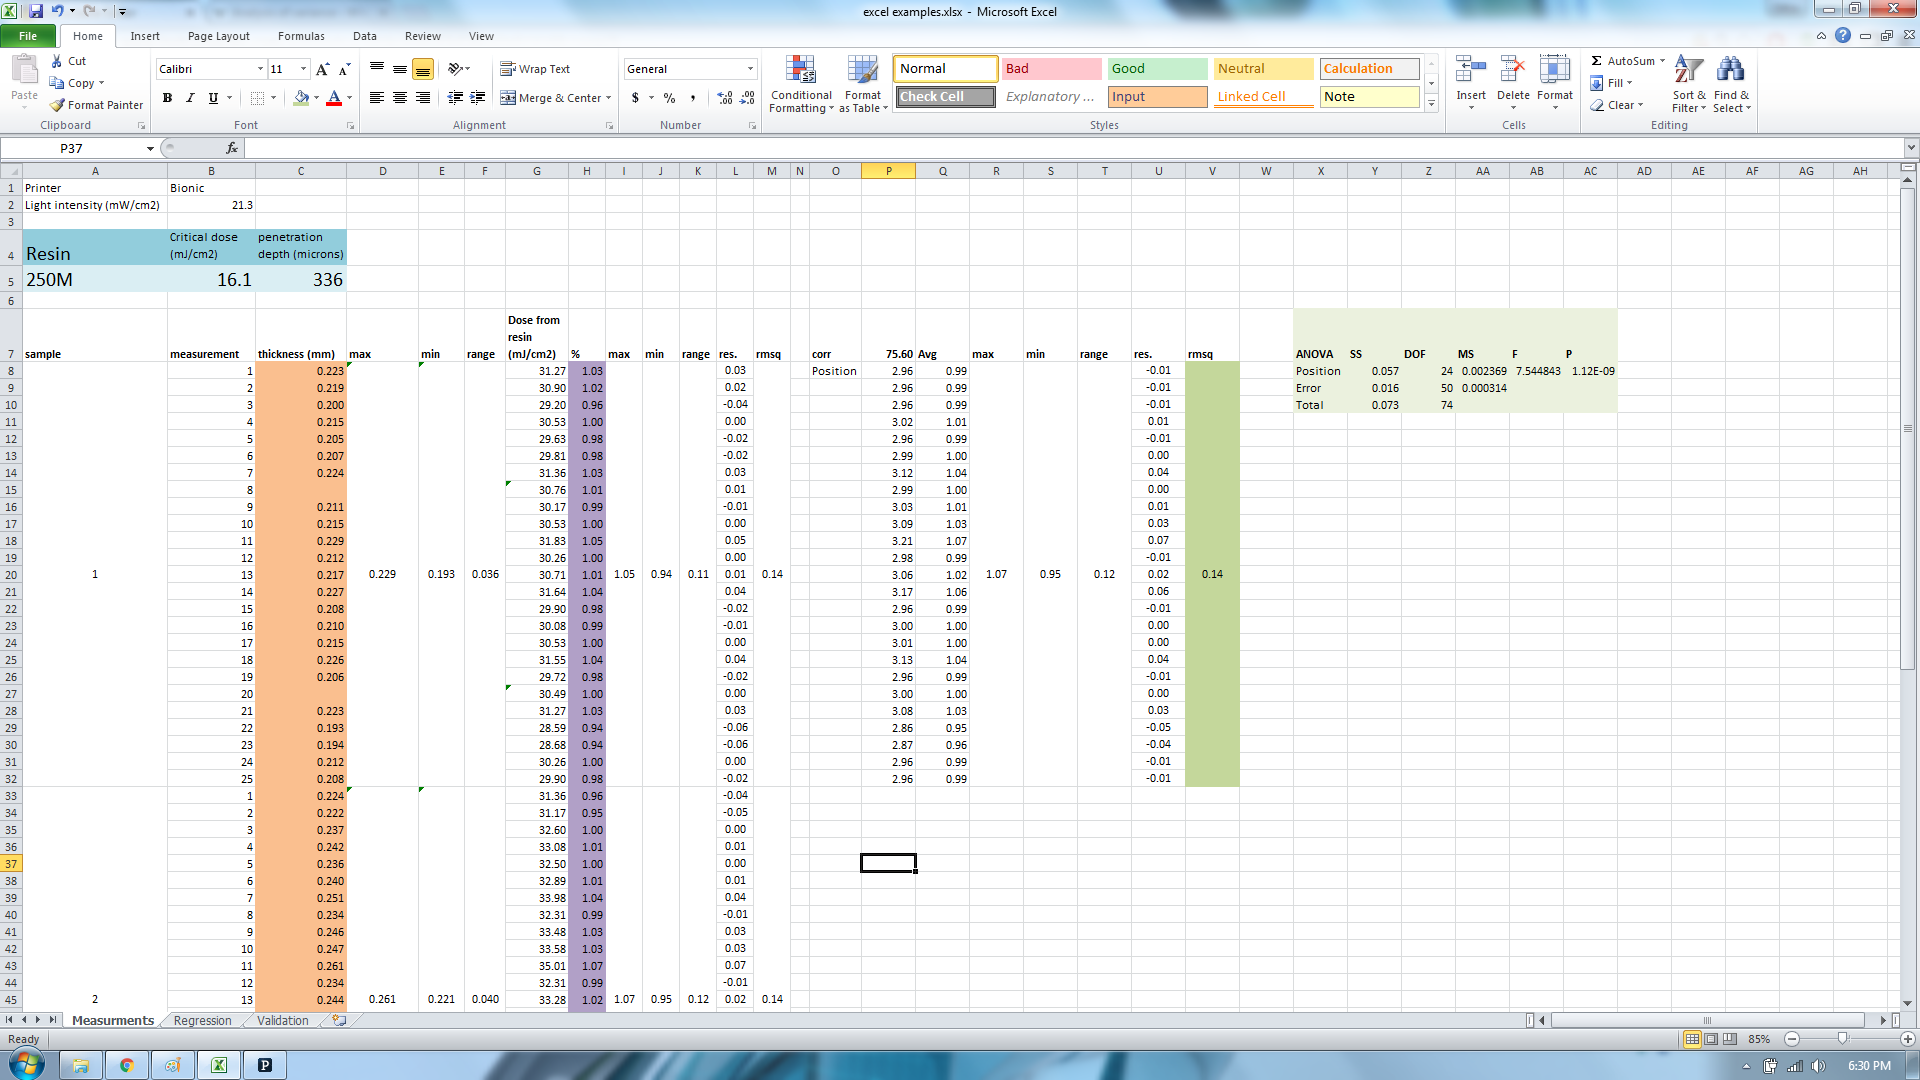
Task: Click the Orientation text angle icon
Action: (456, 69)
